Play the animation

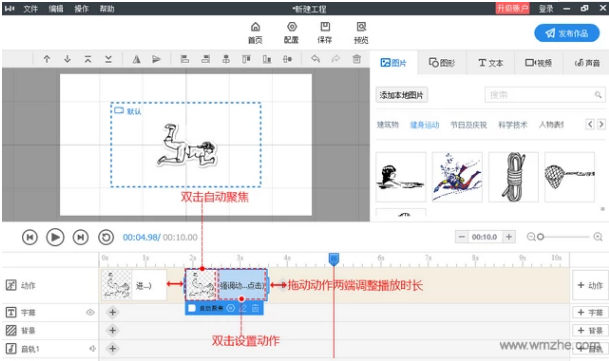pos(55,237)
